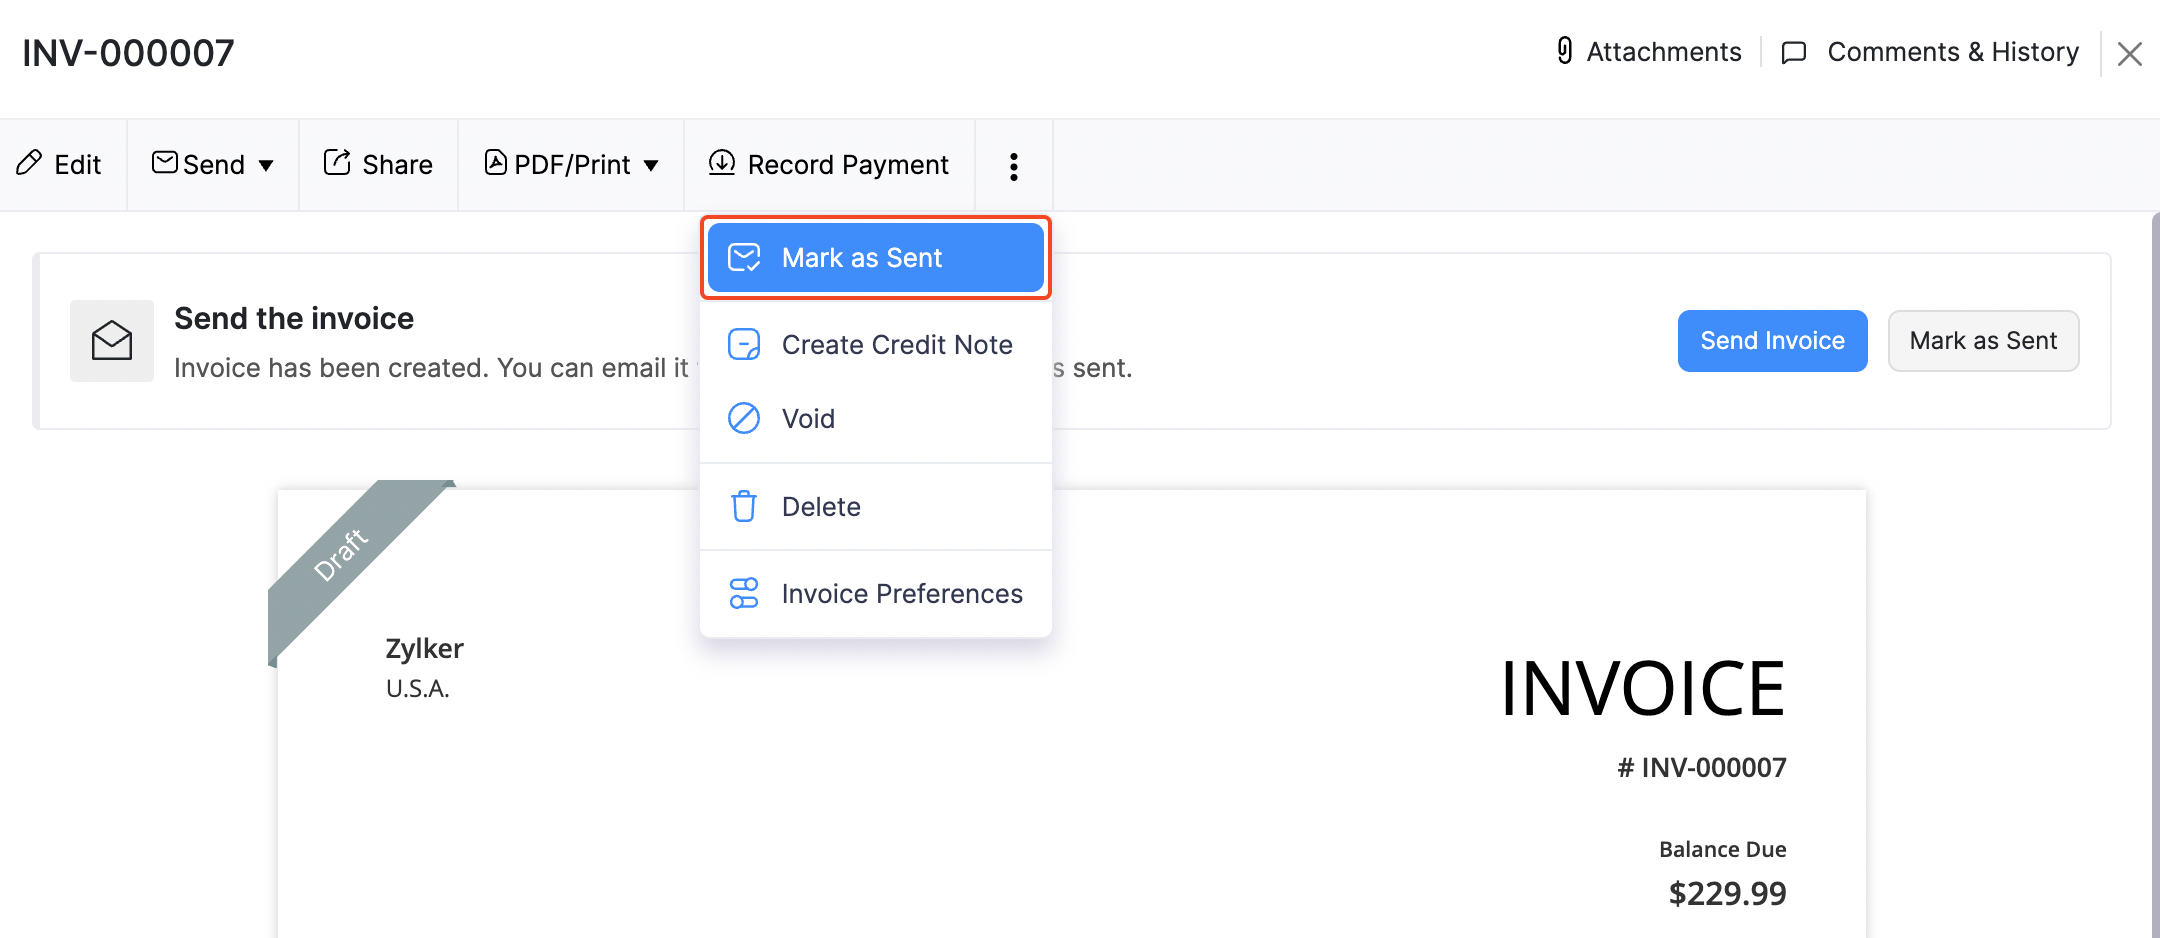Viewport: 2160px width, 938px height.
Task: Choose Create Credit Note from menu
Action: (896, 345)
